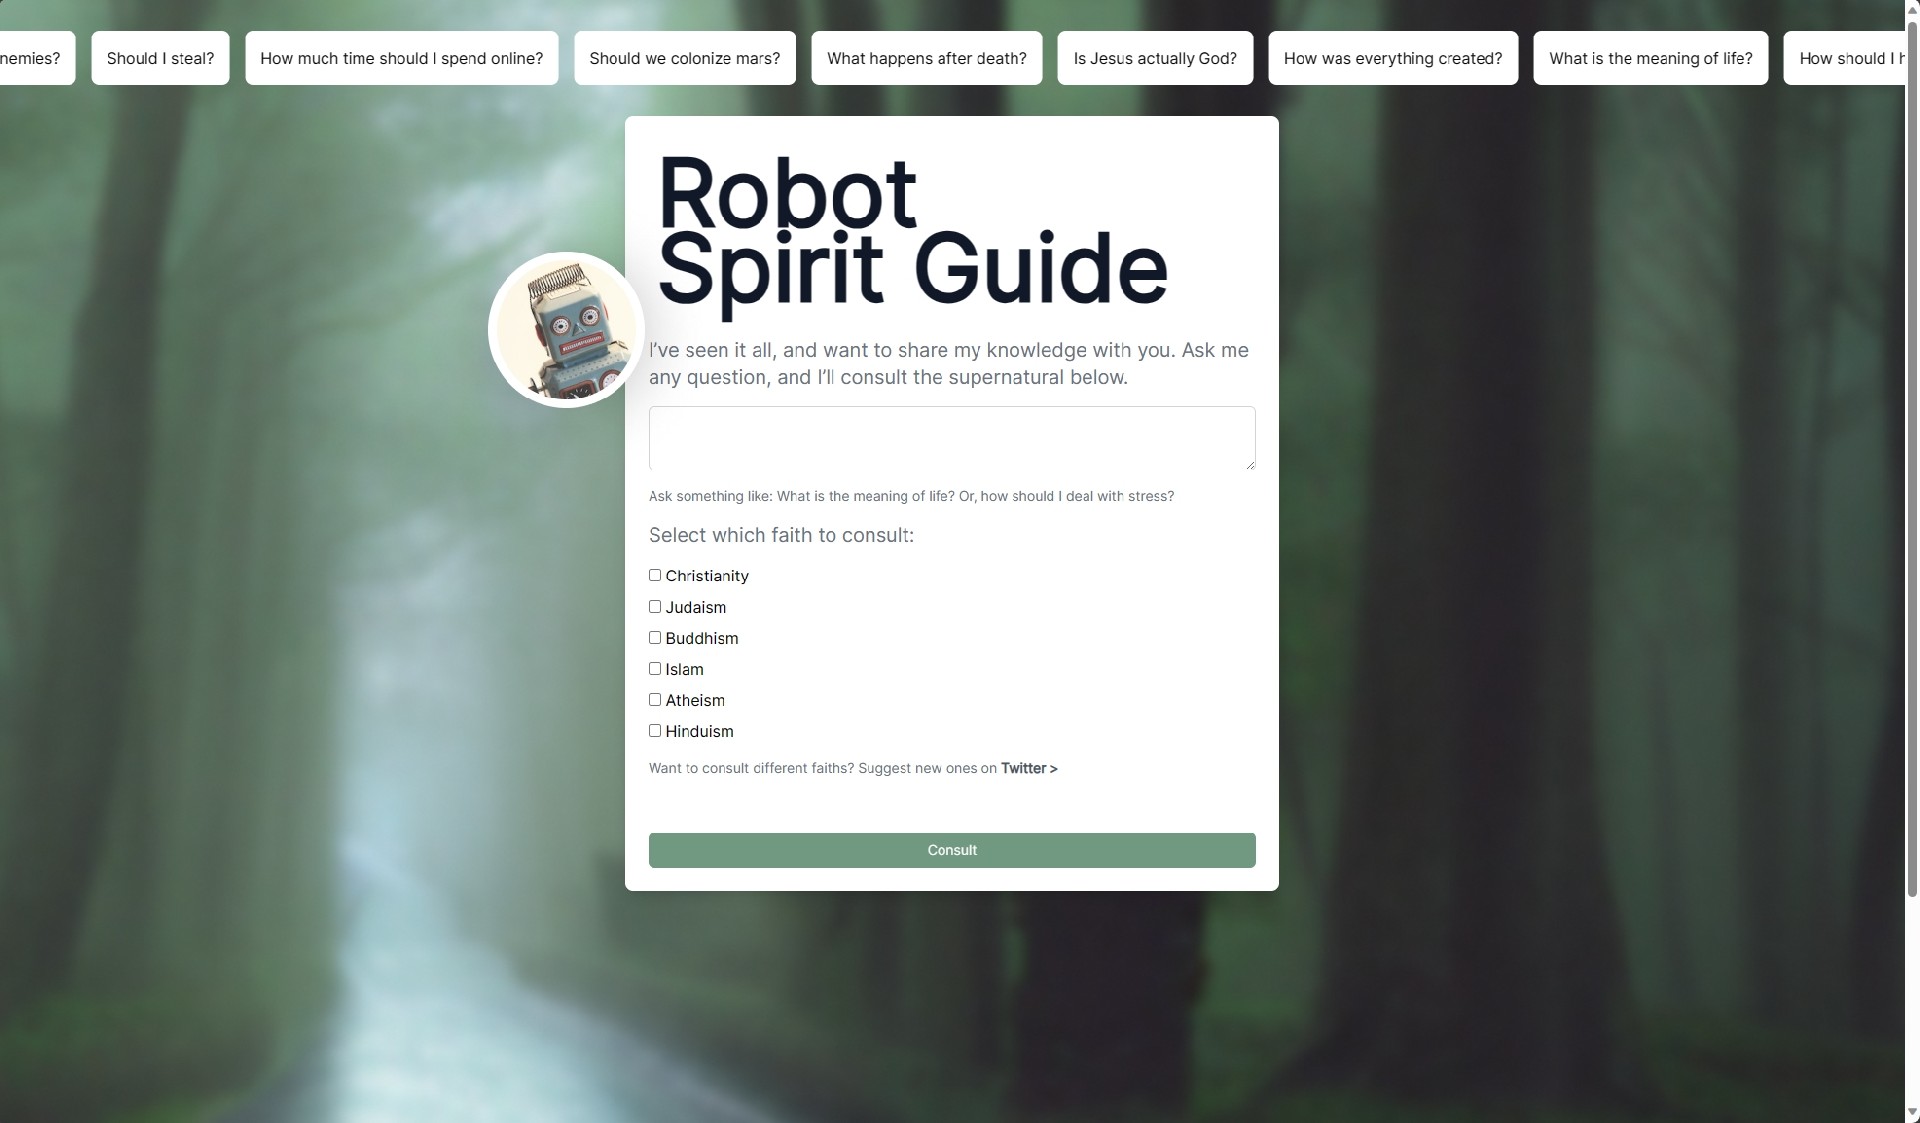Click the textarea resize handle corner

[1250, 464]
